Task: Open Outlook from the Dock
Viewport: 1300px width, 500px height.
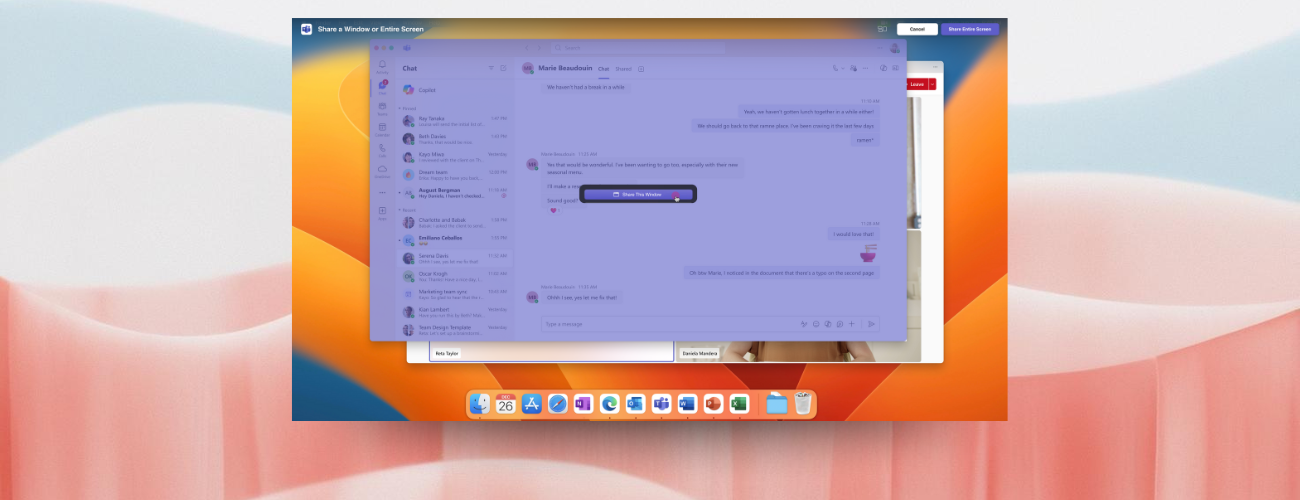Action: point(635,404)
